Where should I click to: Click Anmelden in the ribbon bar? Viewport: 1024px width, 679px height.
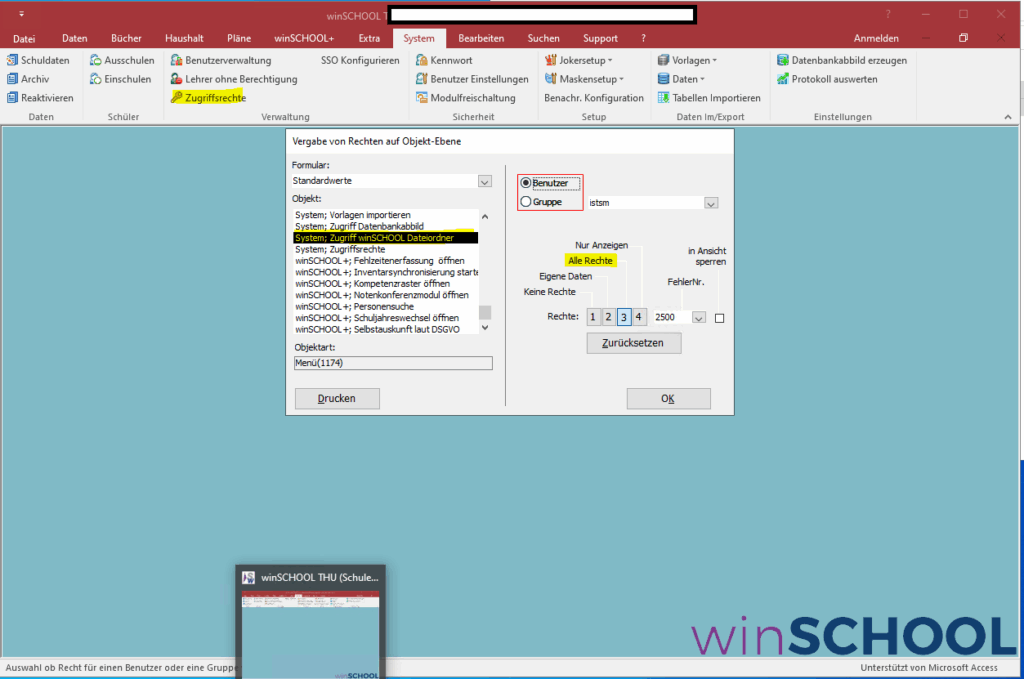876,39
